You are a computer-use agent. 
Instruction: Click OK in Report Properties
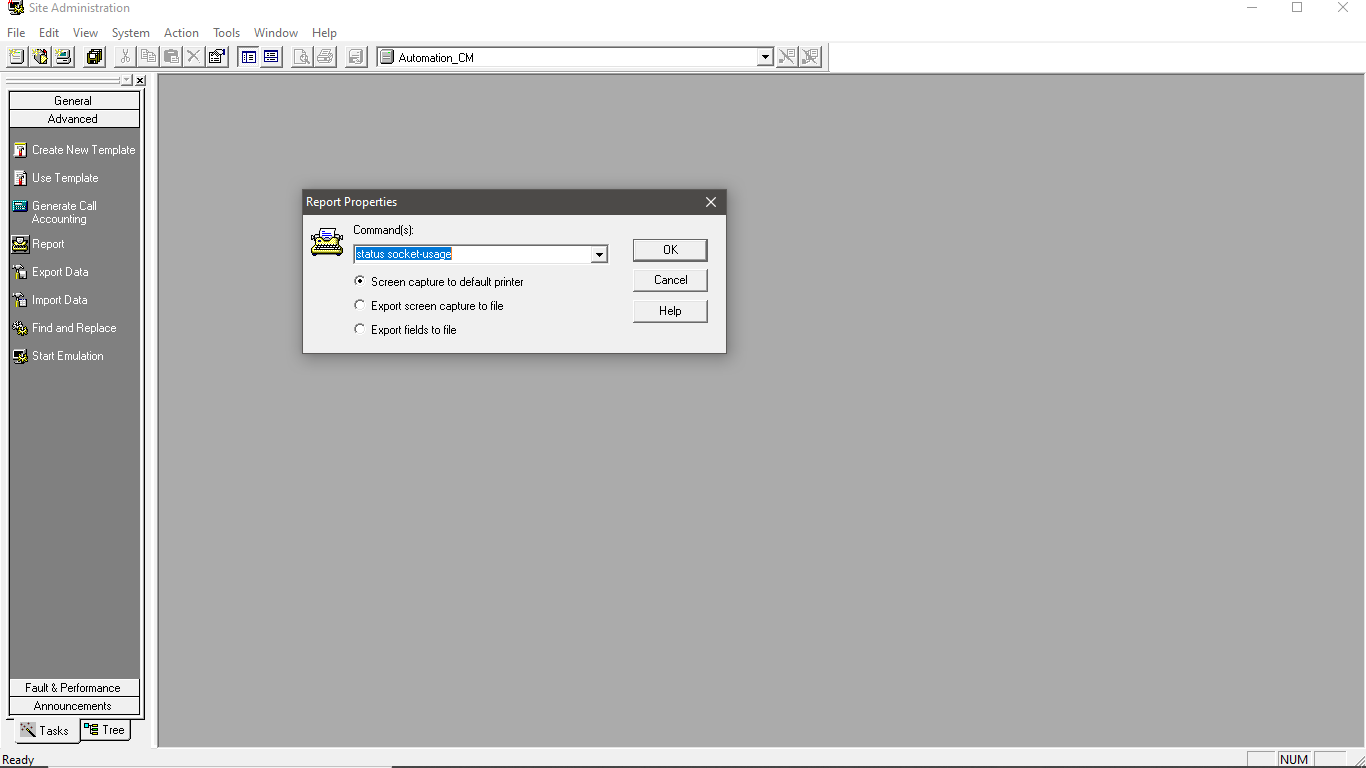(x=670, y=250)
